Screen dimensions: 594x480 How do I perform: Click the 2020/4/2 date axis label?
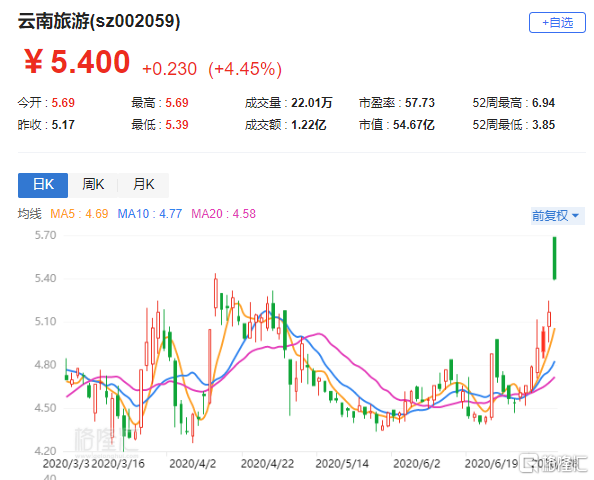192,463
